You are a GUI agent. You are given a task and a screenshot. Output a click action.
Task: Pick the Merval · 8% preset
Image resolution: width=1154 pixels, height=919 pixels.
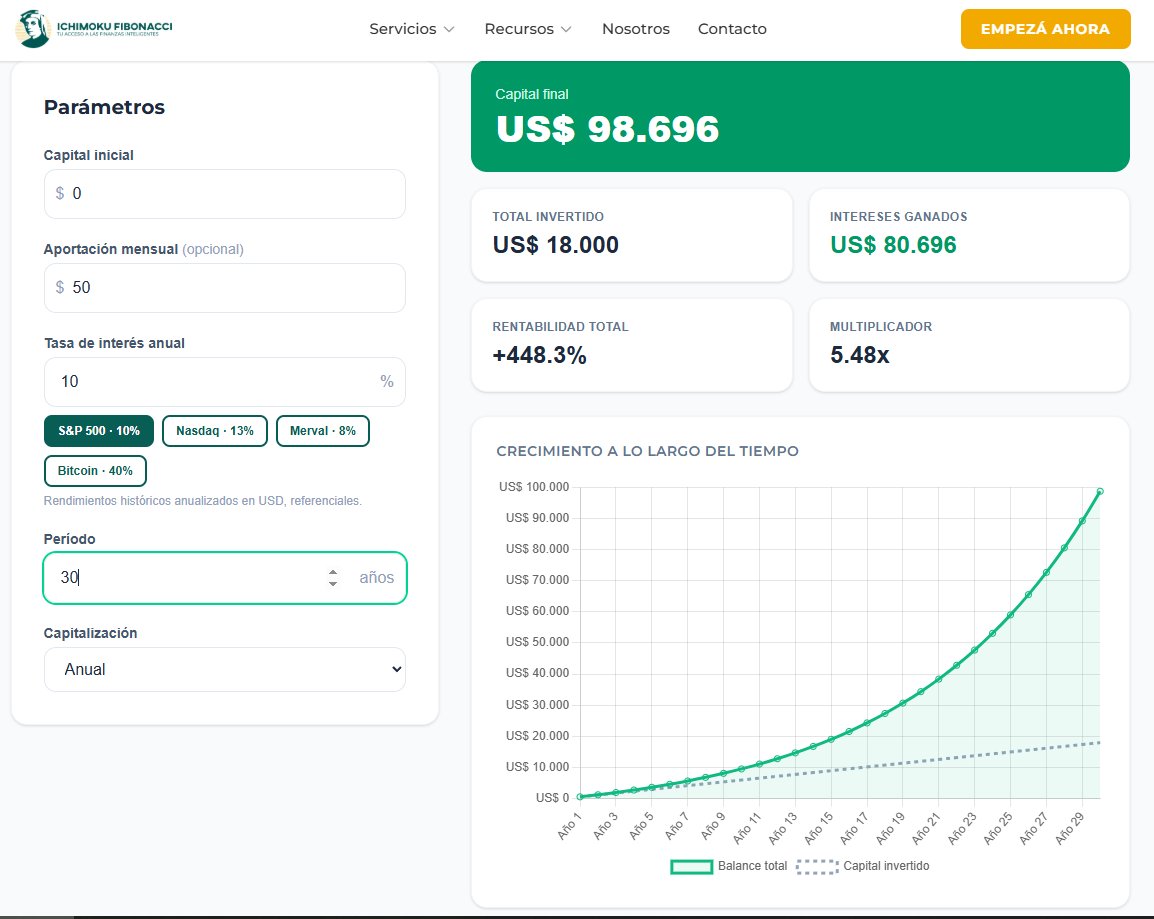[322, 431]
